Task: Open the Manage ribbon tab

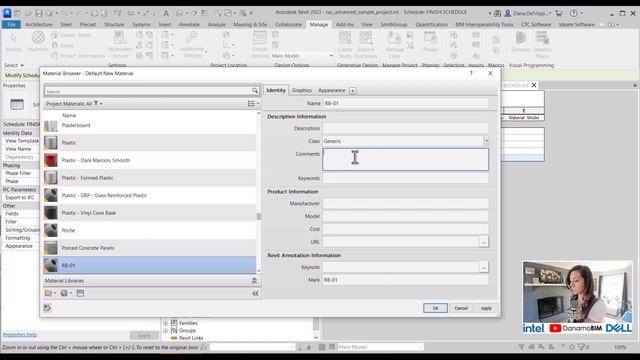Action: (x=319, y=24)
